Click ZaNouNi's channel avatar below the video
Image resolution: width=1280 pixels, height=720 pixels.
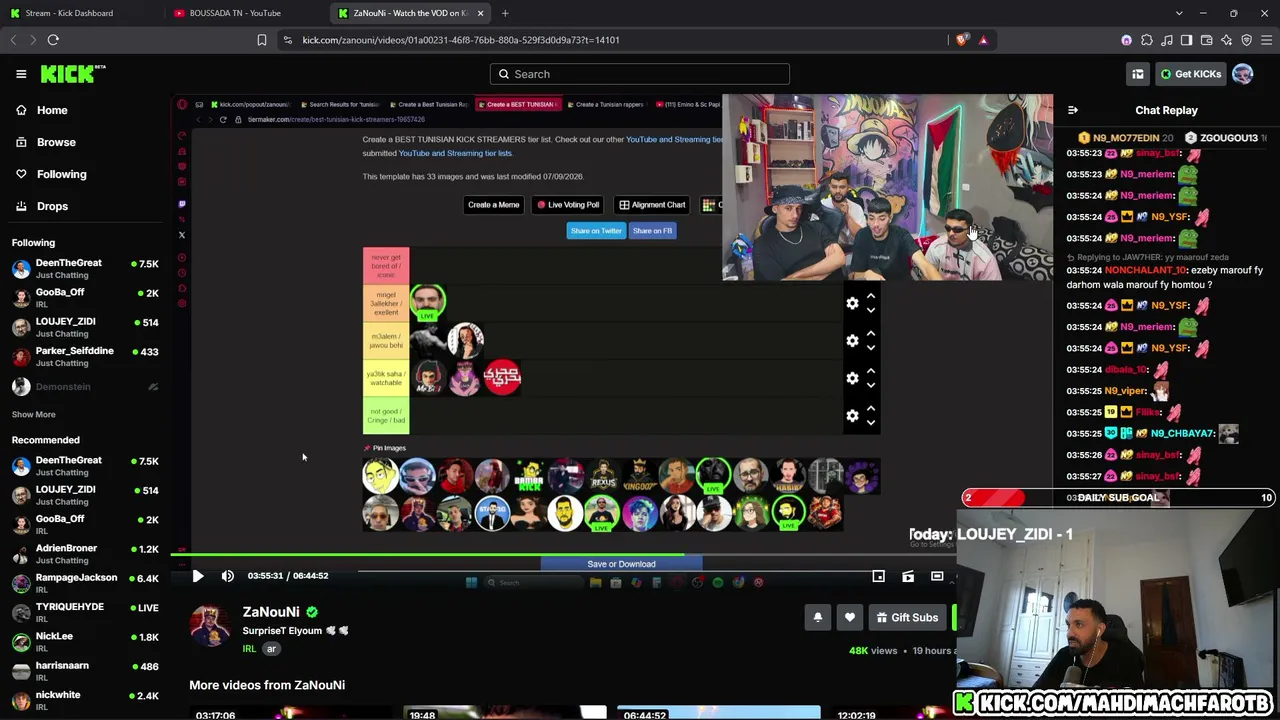click(x=210, y=626)
